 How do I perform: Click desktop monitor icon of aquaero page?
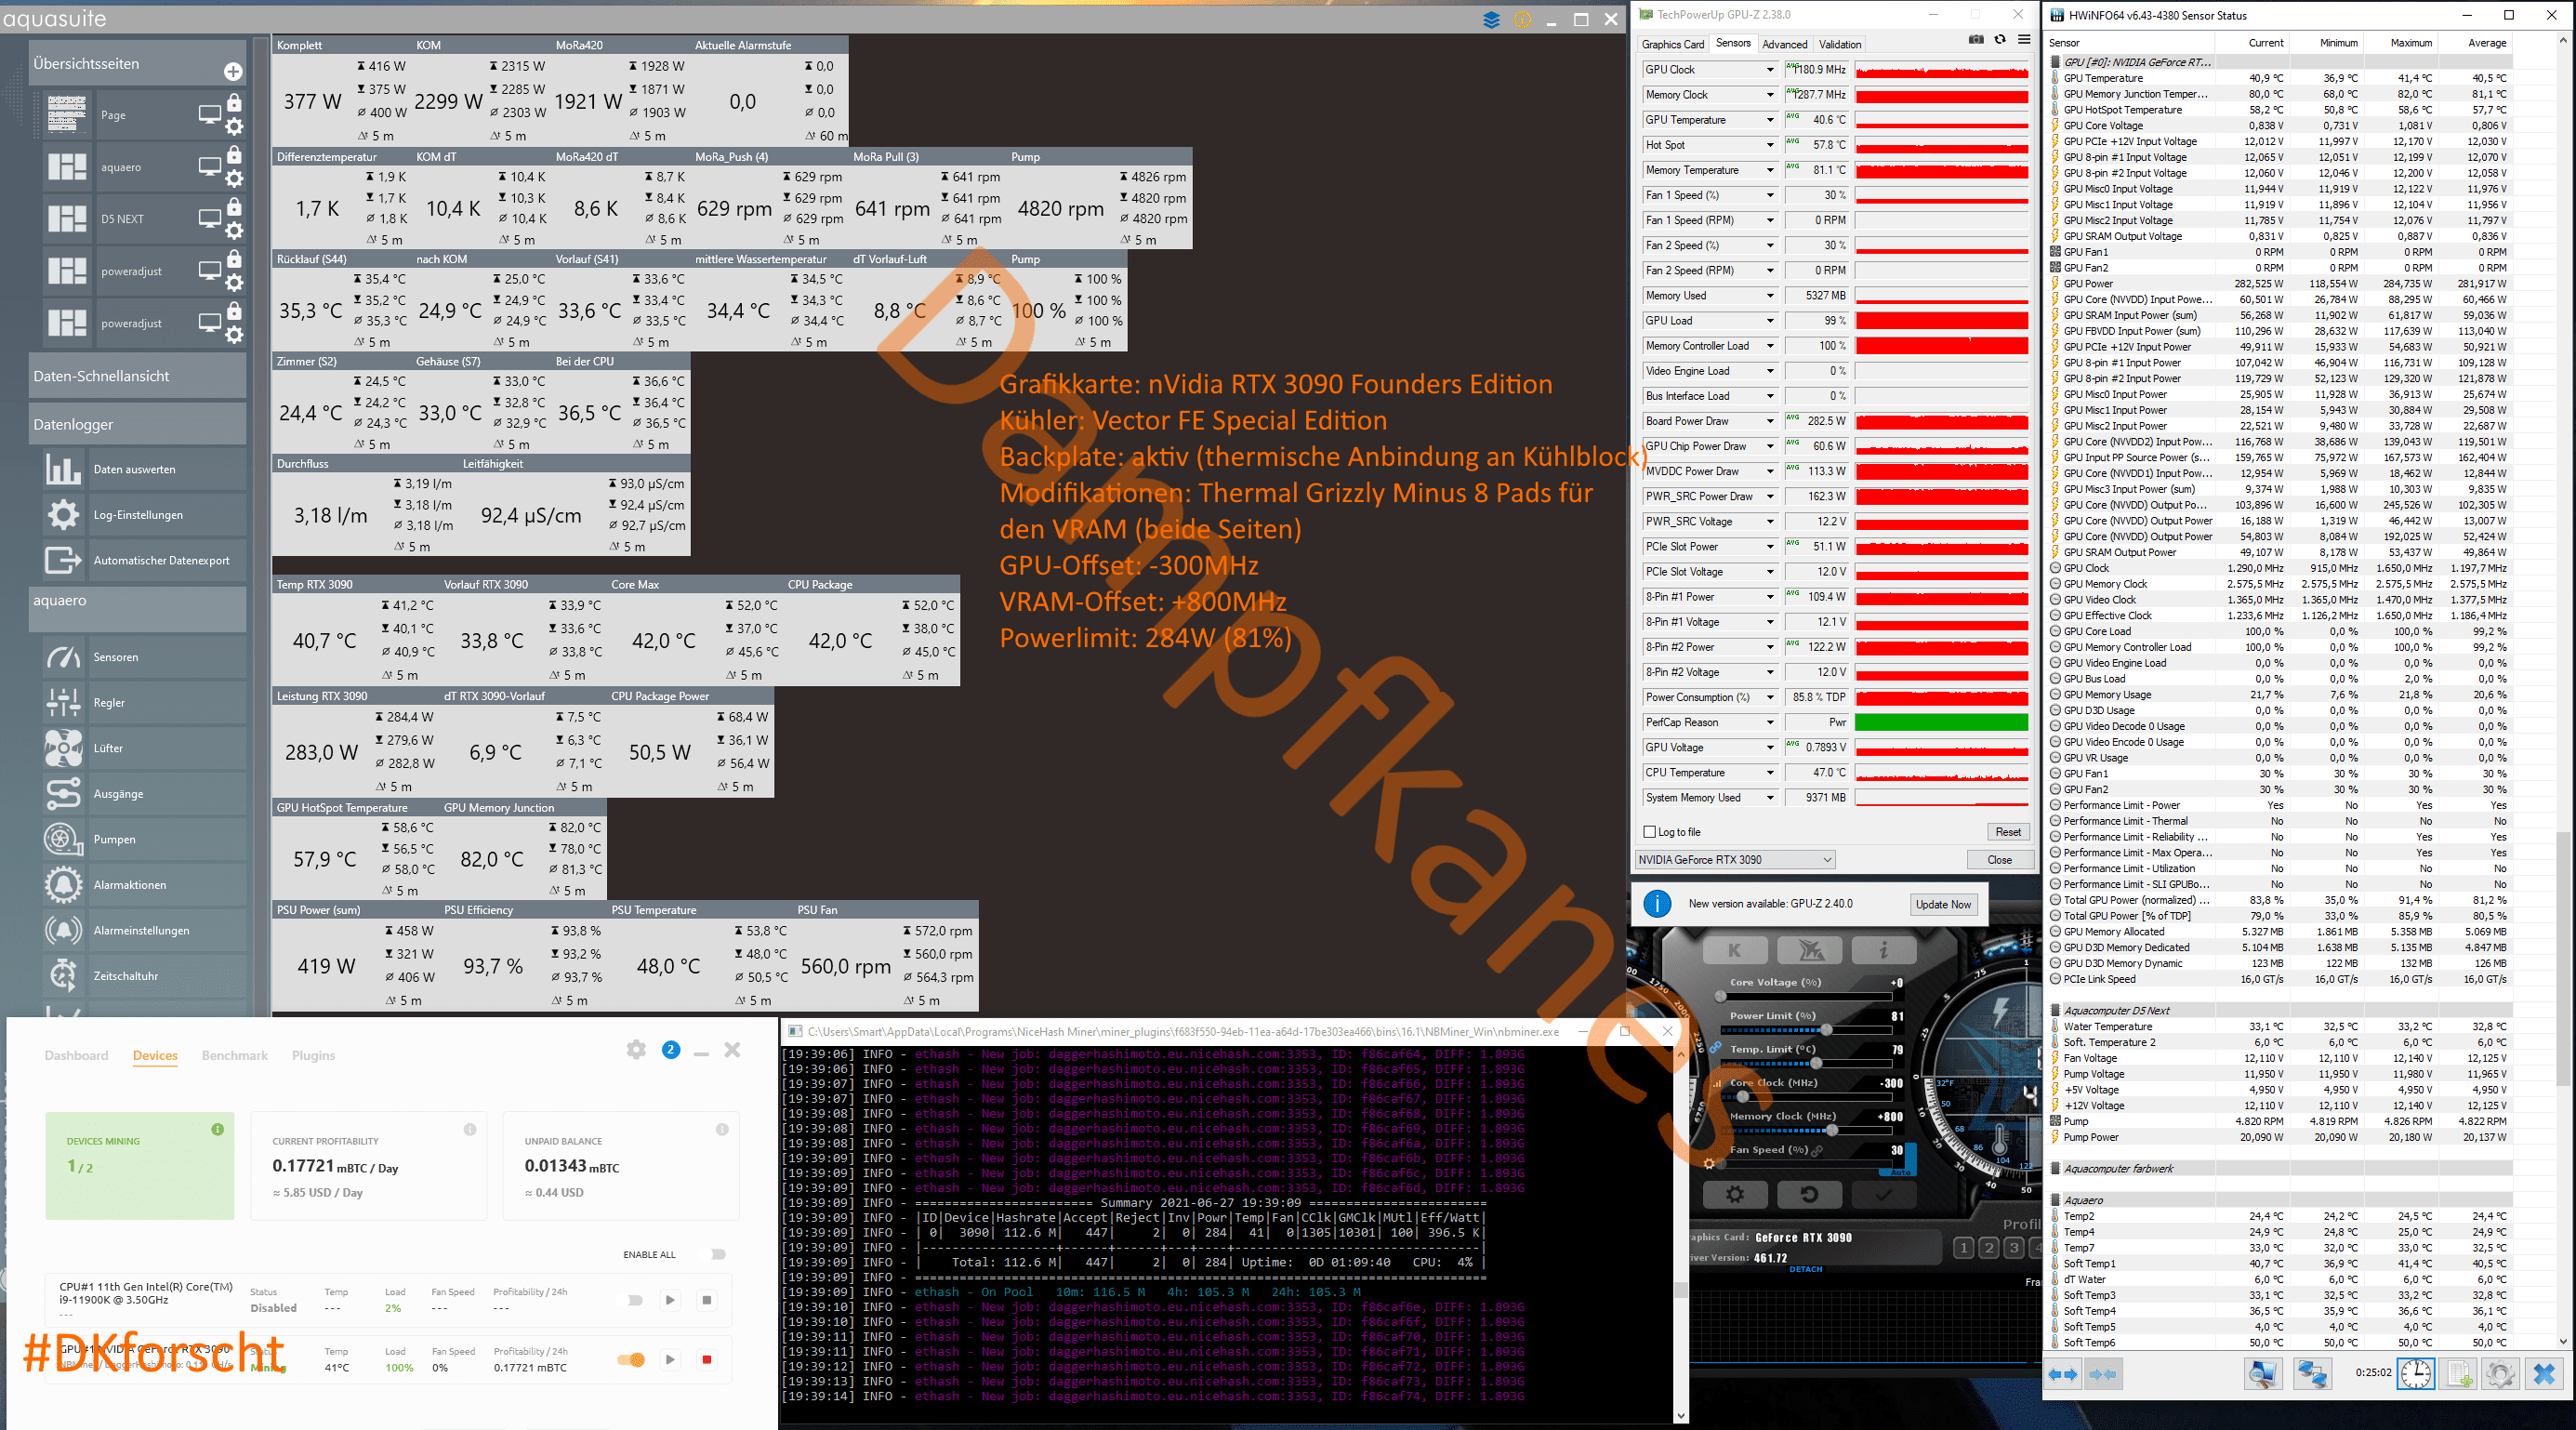210,166
